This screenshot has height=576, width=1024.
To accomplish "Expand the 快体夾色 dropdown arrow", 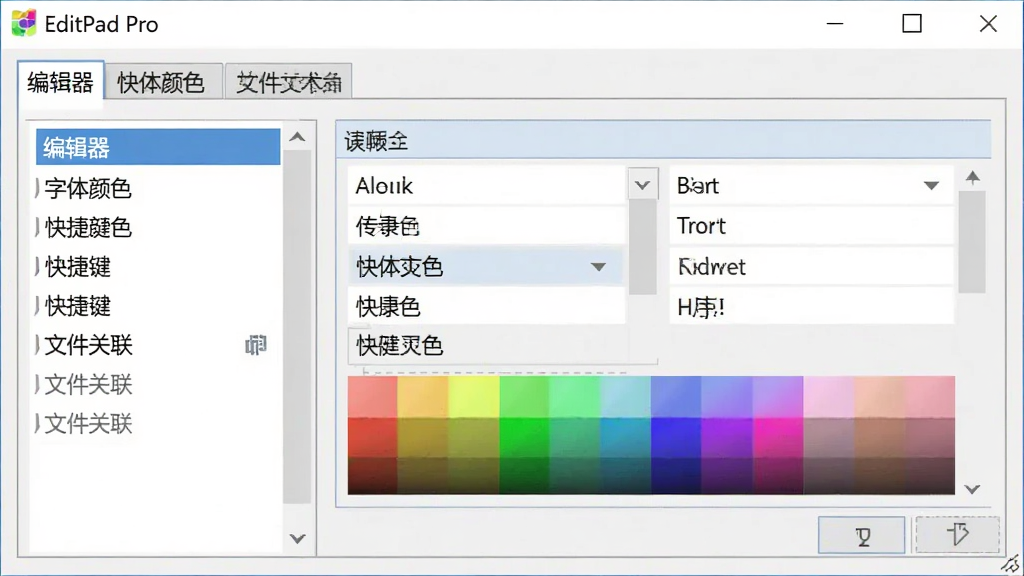I will click(x=598, y=266).
